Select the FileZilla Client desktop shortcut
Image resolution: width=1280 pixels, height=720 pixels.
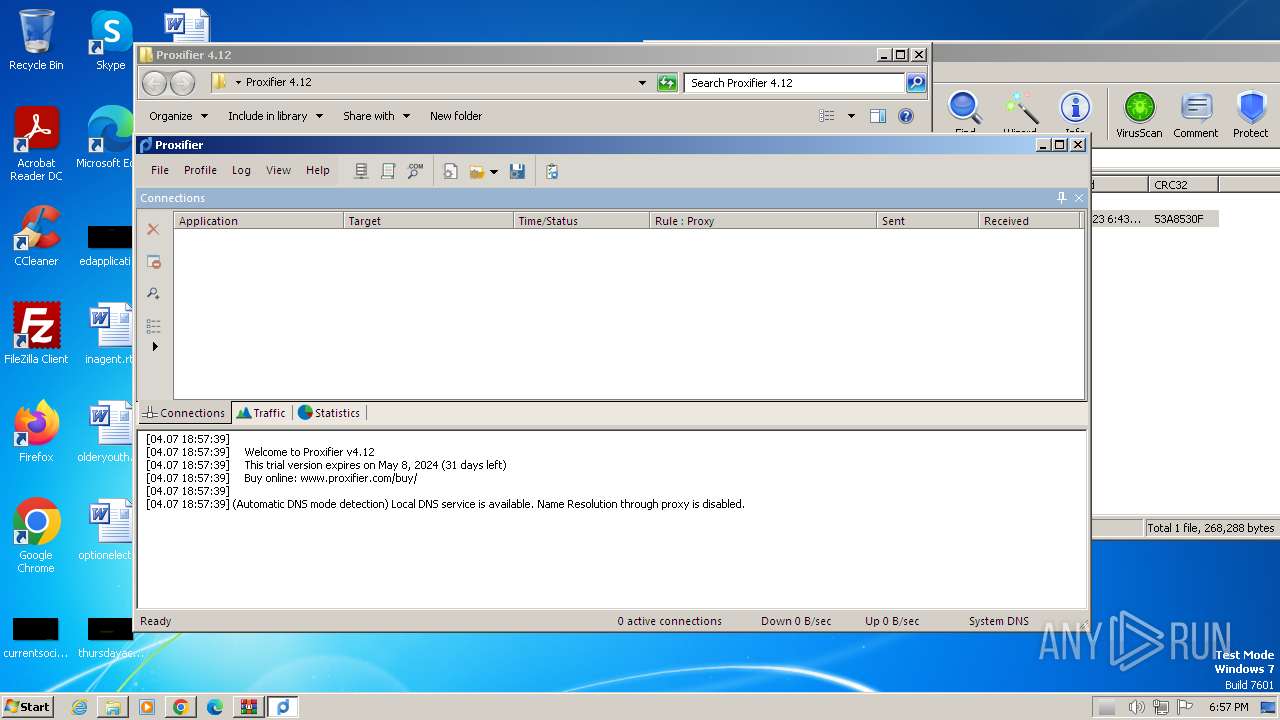pos(36,334)
